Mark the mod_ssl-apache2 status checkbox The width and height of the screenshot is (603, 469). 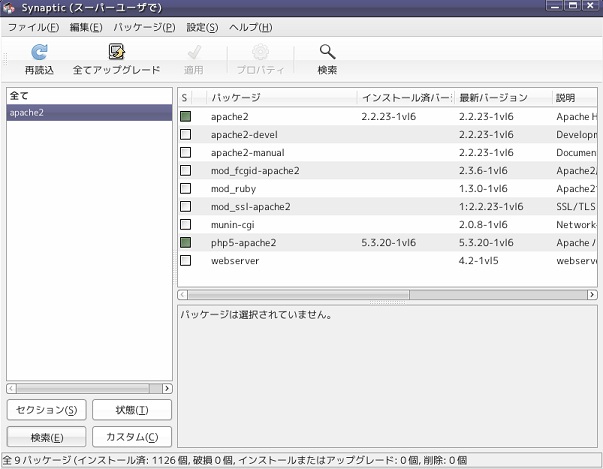pyautogui.click(x=186, y=206)
